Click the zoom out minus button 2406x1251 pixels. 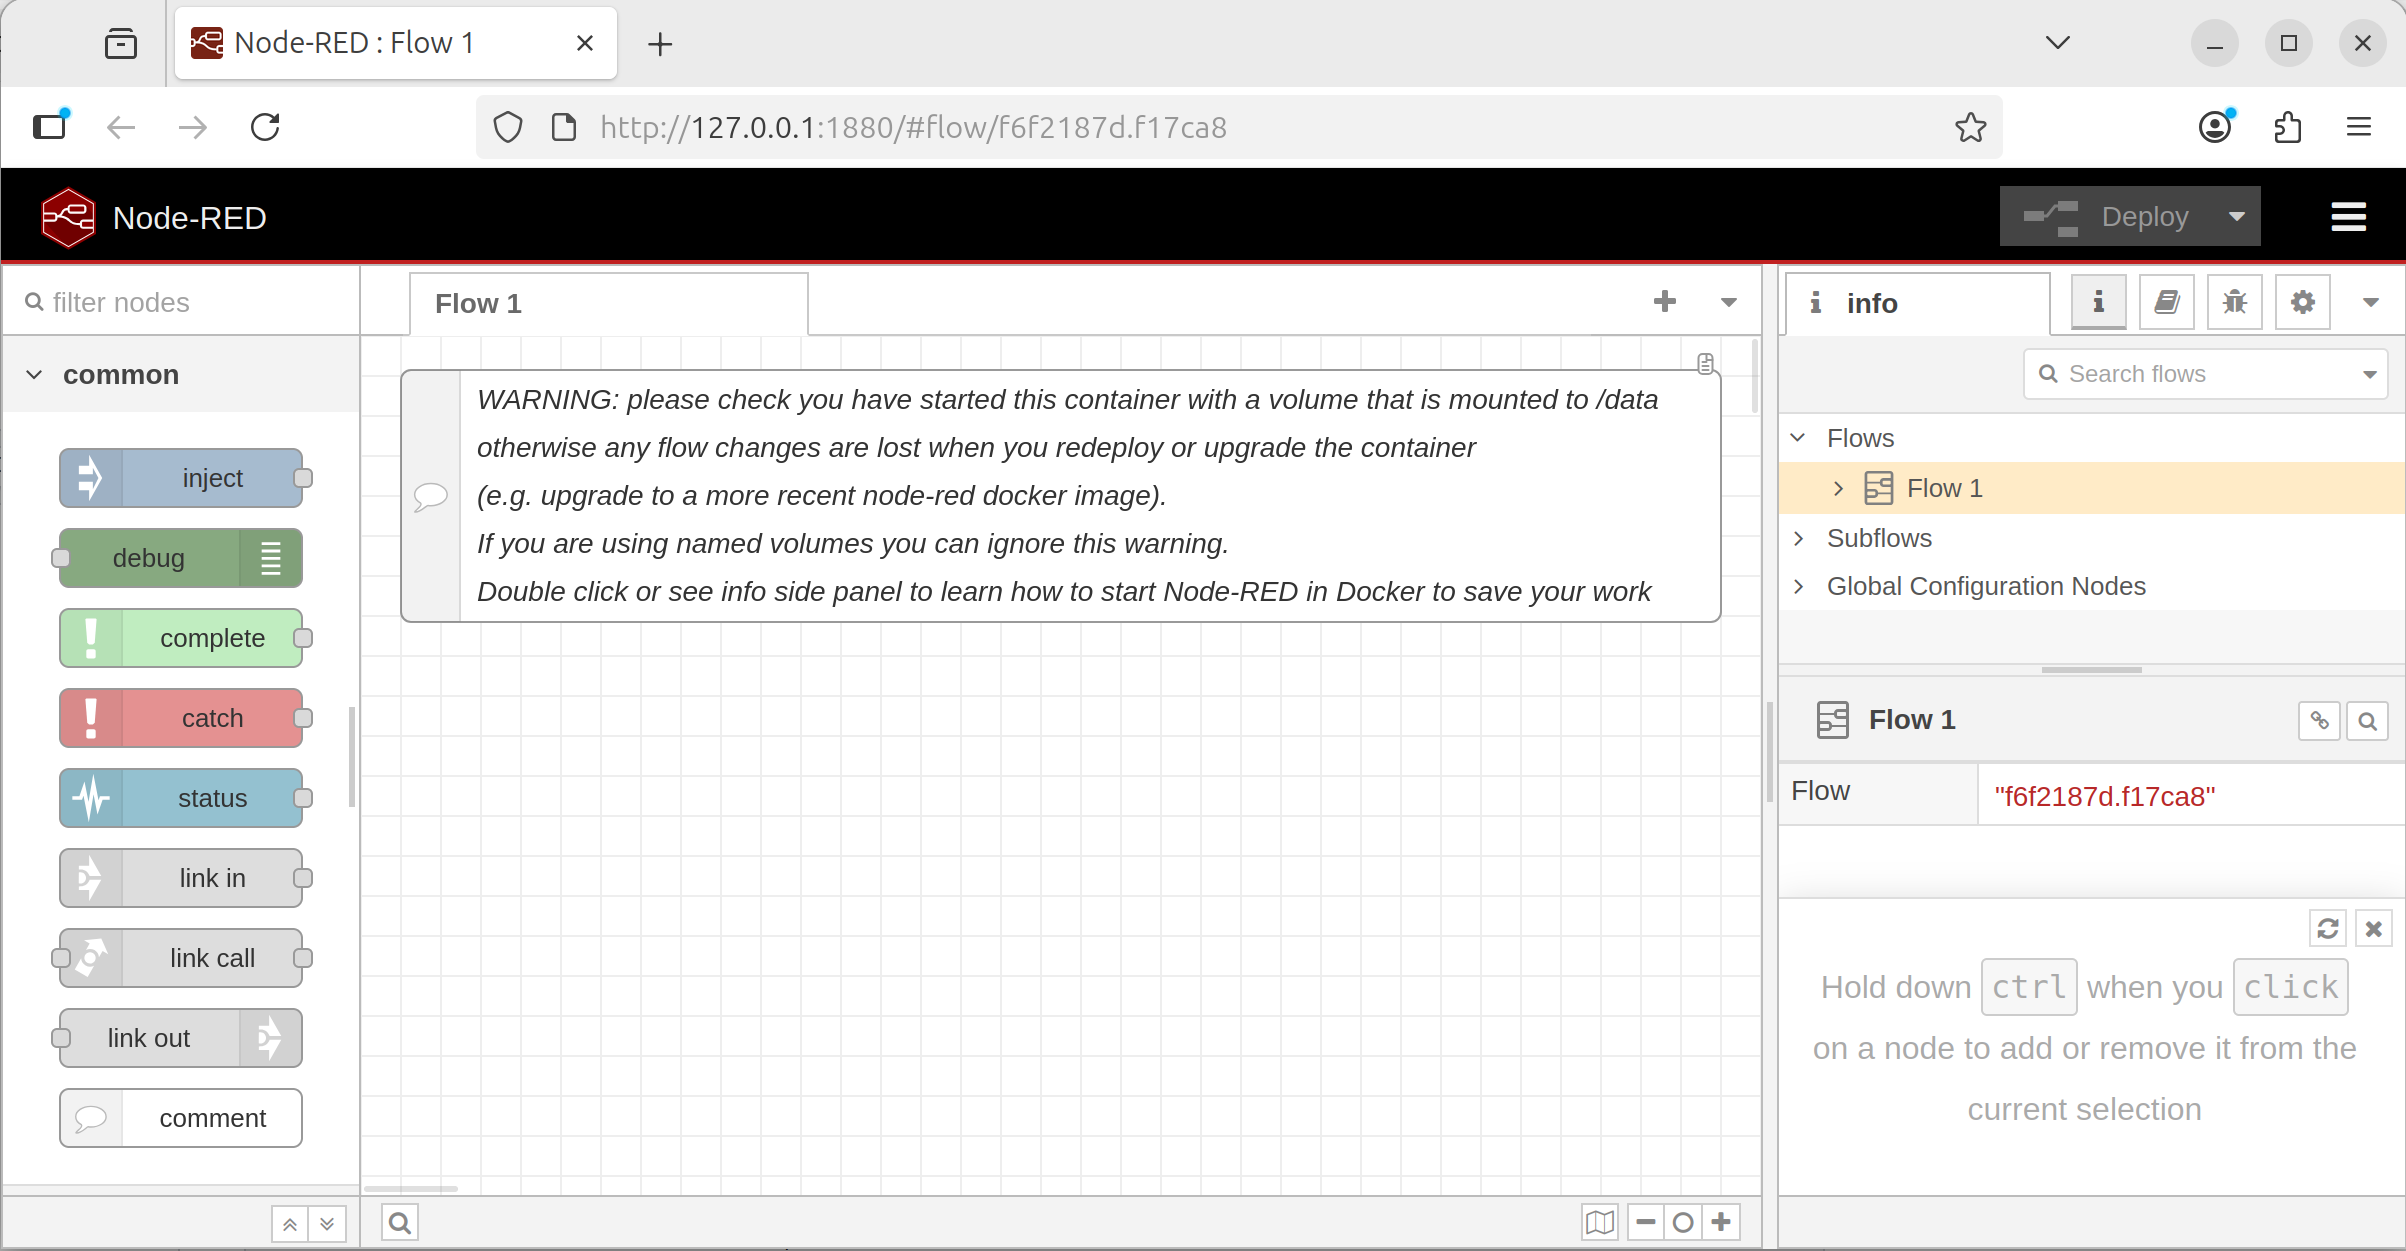click(x=1645, y=1222)
